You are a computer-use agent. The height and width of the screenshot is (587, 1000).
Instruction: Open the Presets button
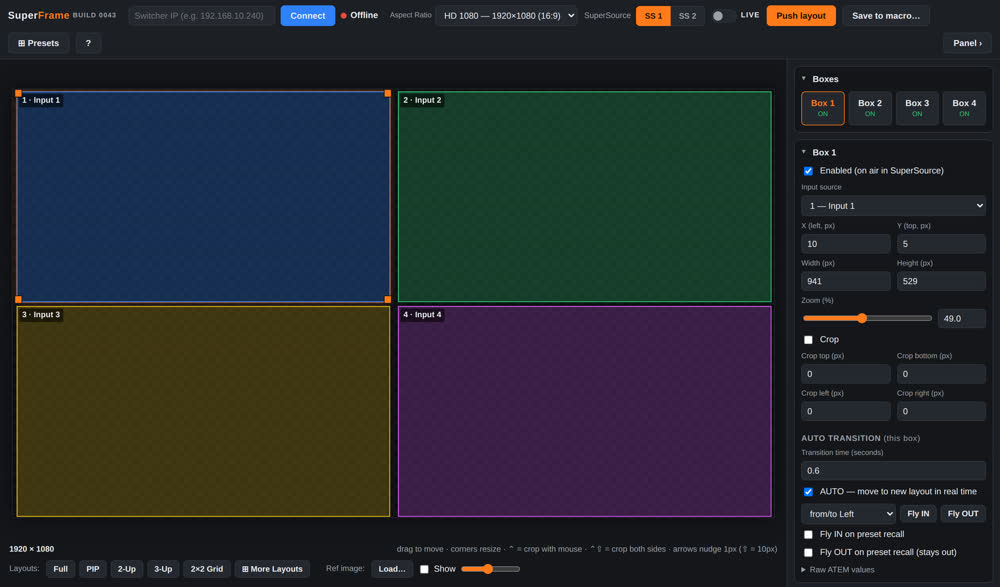click(38, 43)
